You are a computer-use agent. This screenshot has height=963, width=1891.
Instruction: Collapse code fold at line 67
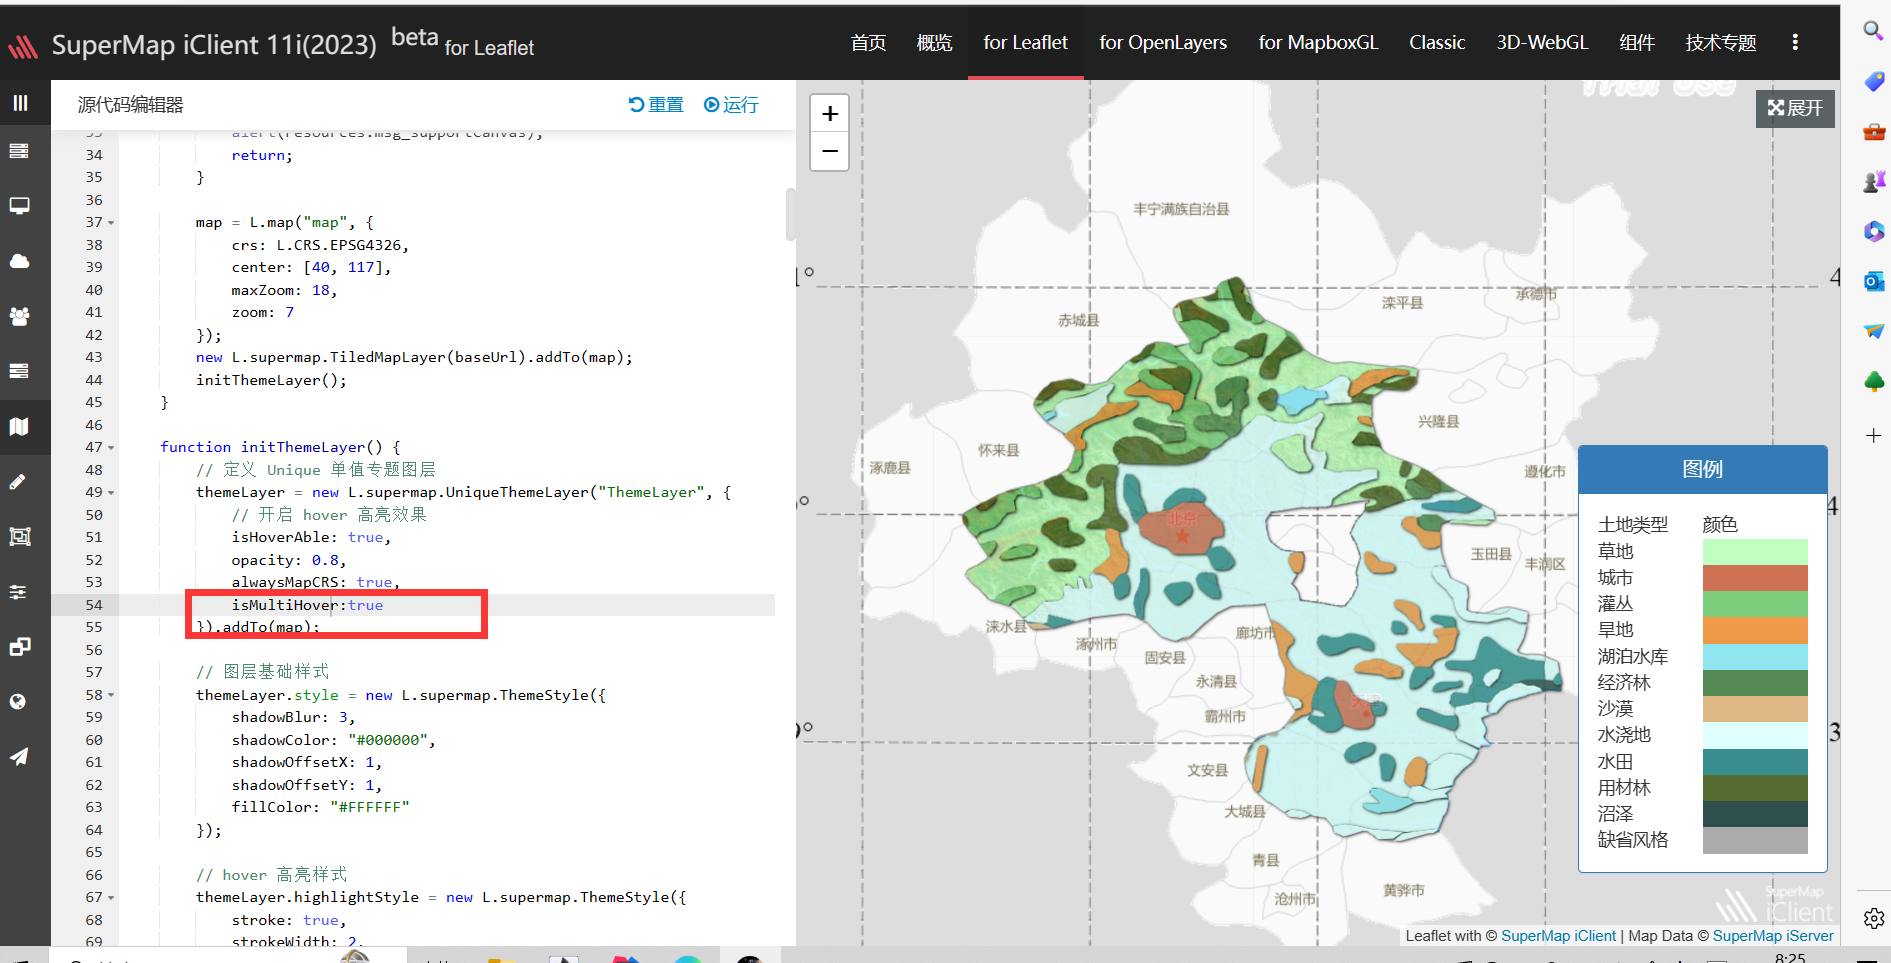click(x=111, y=898)
